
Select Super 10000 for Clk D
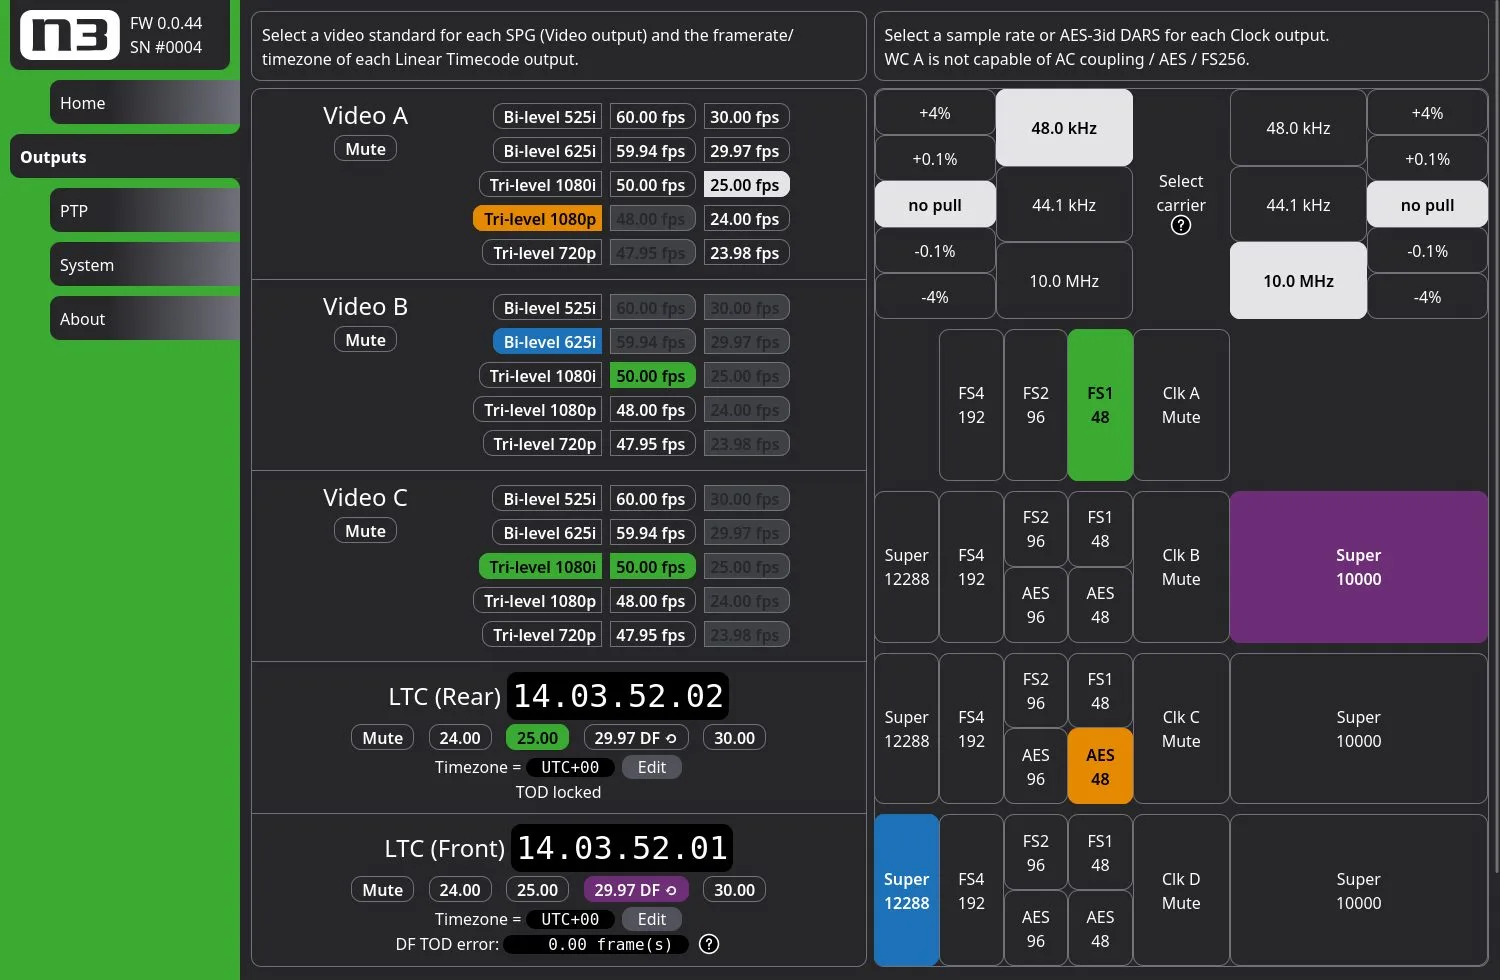pos(1358,891)
